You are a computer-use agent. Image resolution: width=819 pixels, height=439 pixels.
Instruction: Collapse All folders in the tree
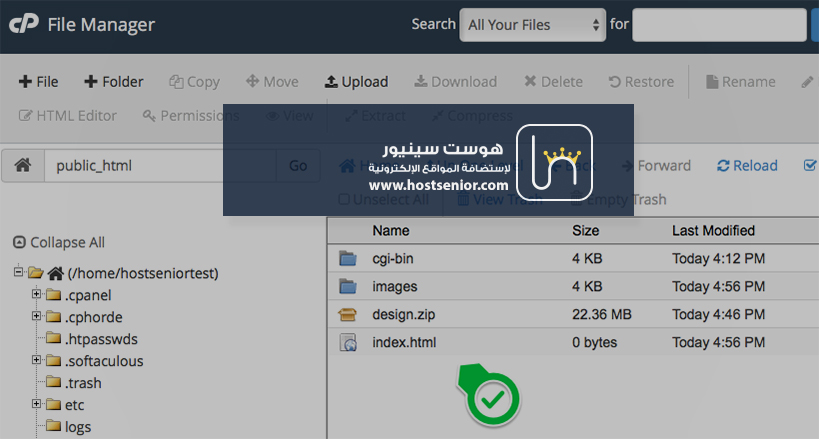click(x=58, y=242)
